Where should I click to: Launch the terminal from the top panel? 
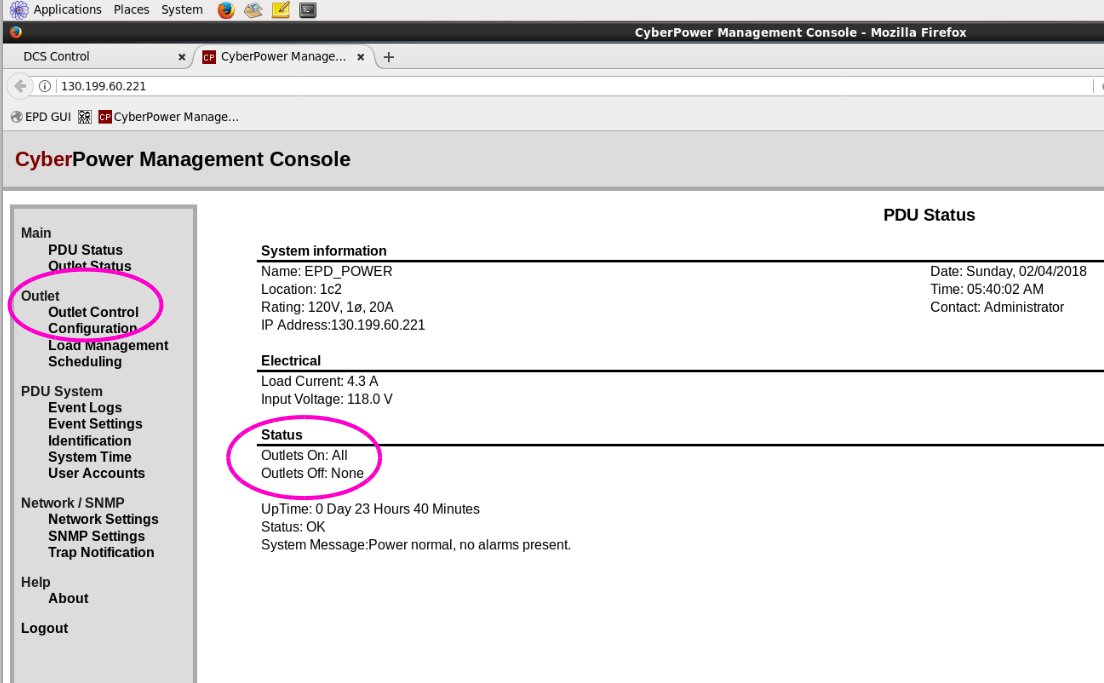click(x=308, y=10)
